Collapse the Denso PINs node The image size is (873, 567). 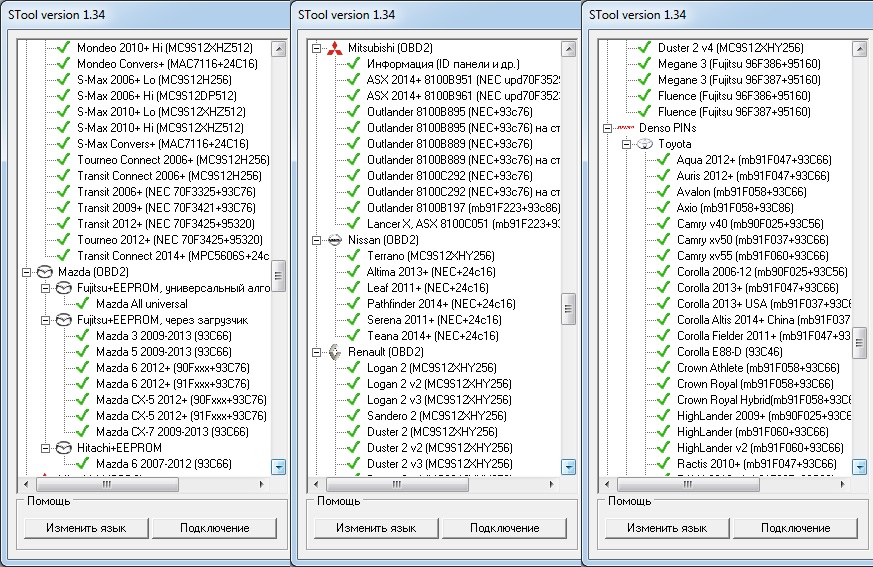point(607,128)
